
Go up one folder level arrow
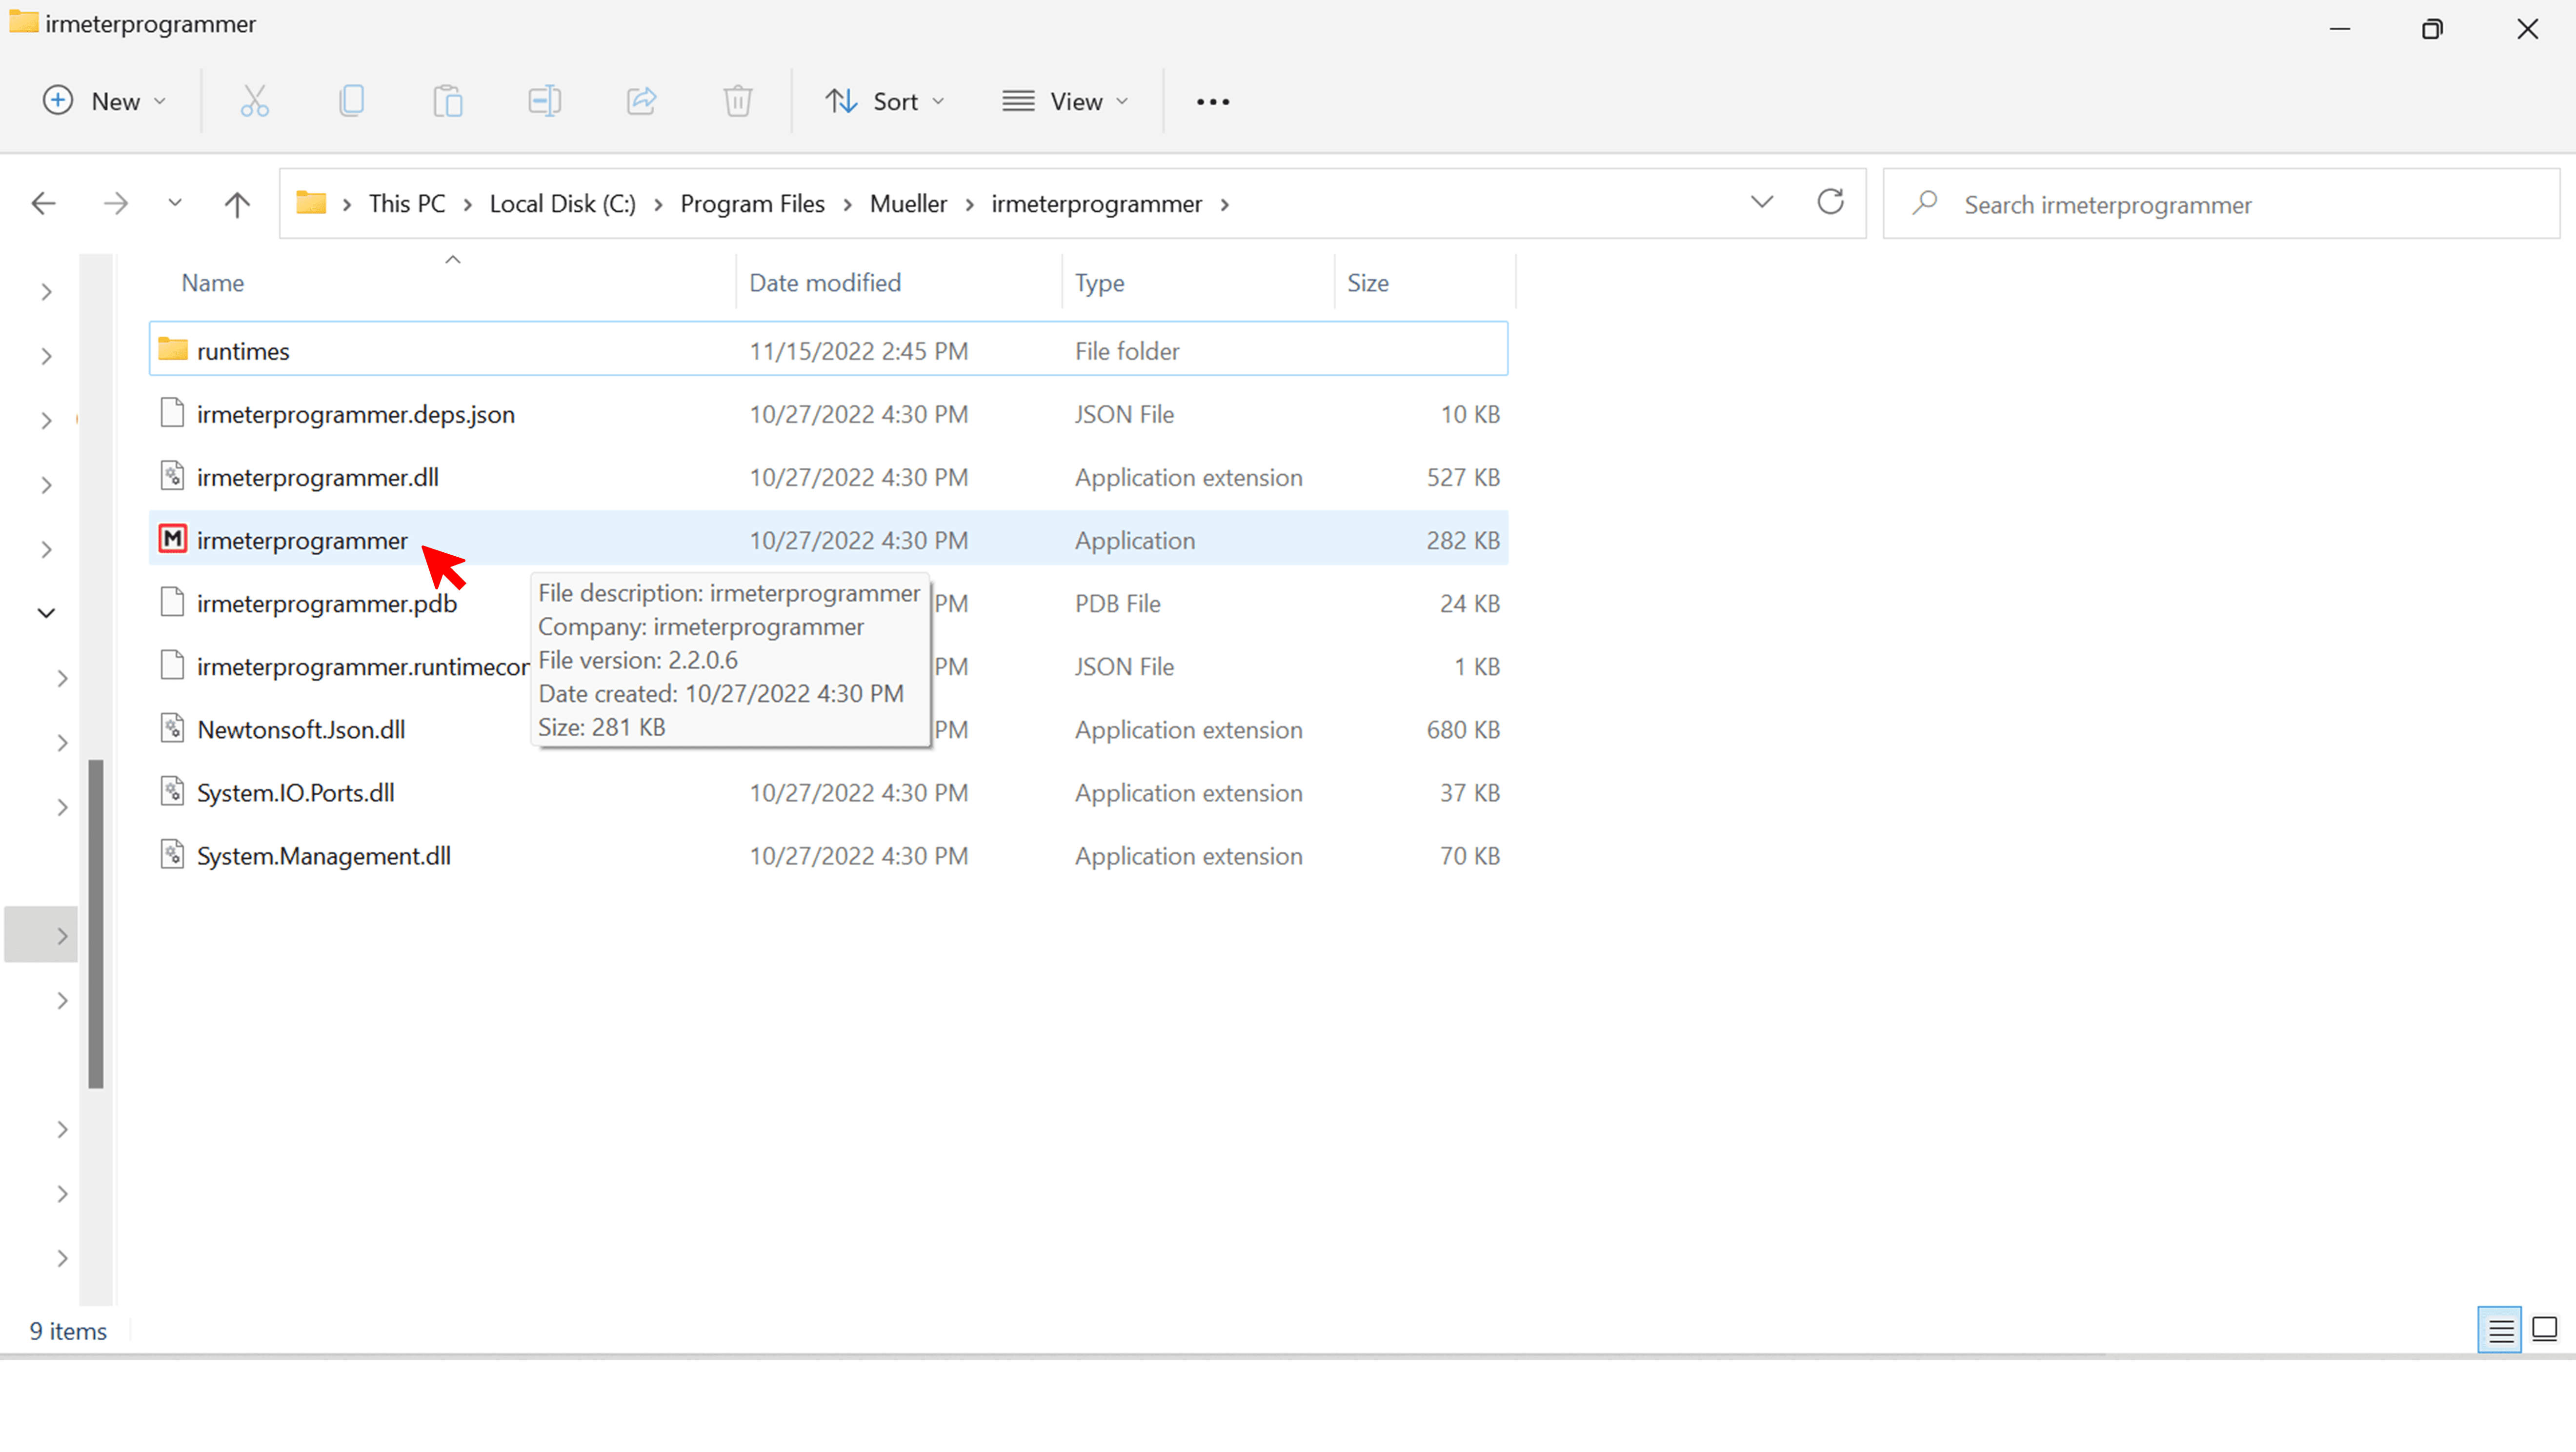tap(237, 204)
